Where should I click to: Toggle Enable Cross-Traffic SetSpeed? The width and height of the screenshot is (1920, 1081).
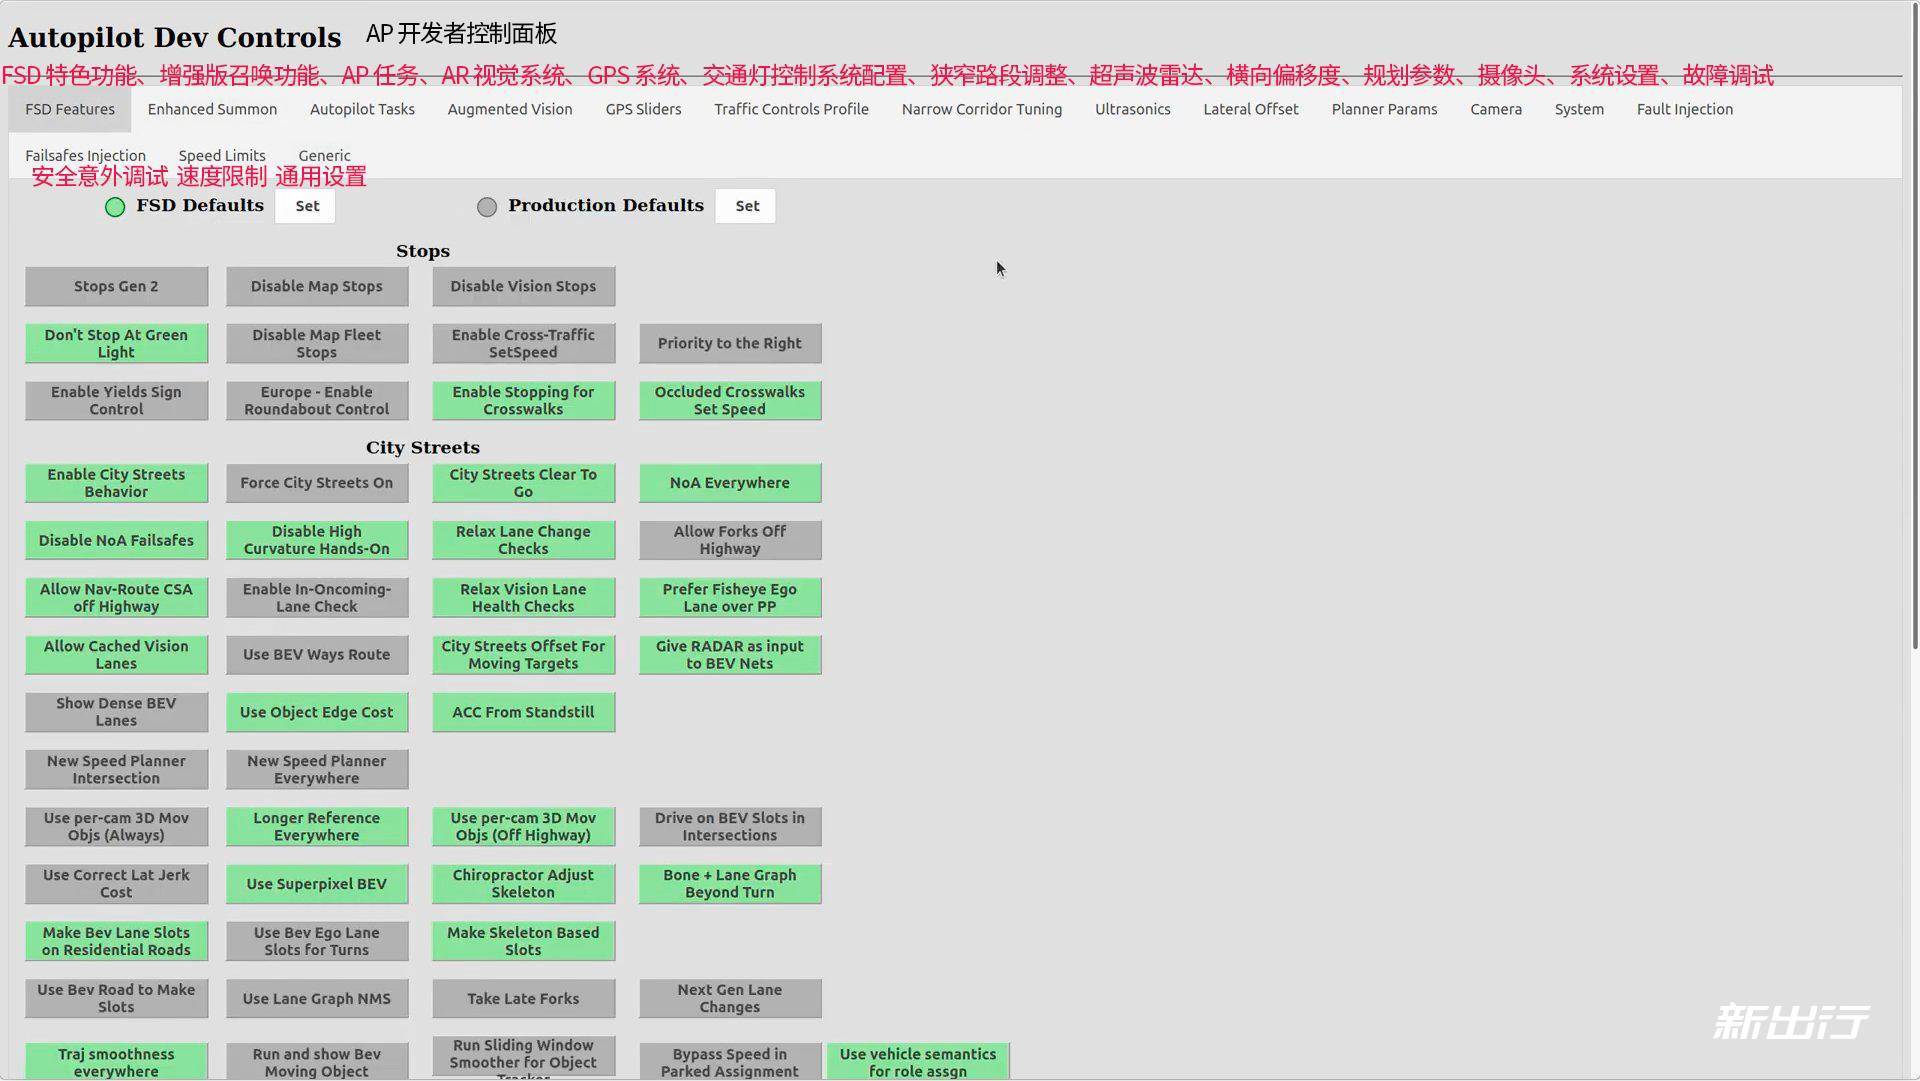[x=523, y=343]
